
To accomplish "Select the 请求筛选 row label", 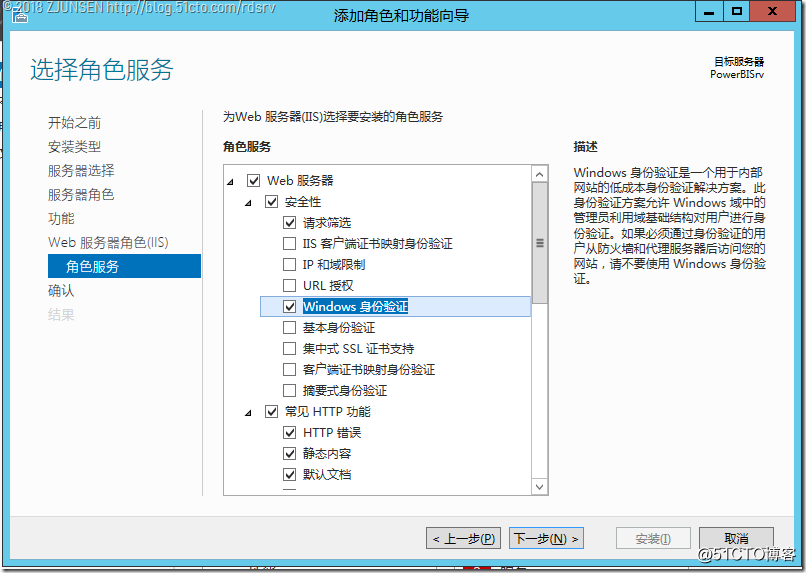I will point(327,223).
